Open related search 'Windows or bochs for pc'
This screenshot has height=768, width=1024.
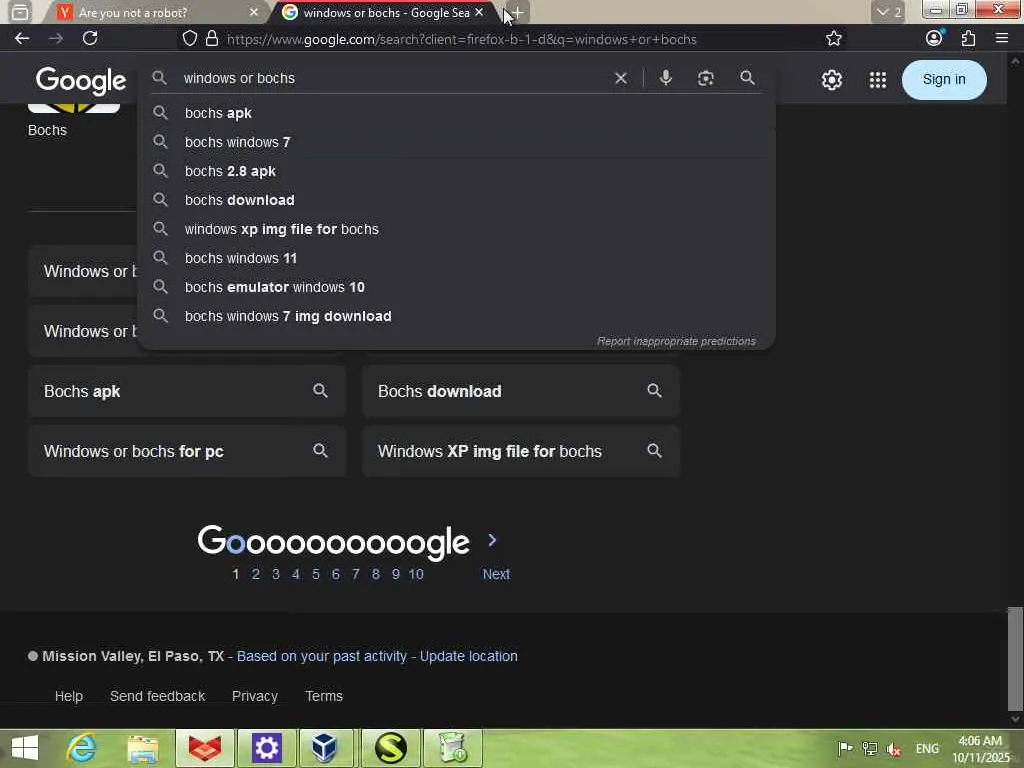pyautogui.click(x=187, y=451)
